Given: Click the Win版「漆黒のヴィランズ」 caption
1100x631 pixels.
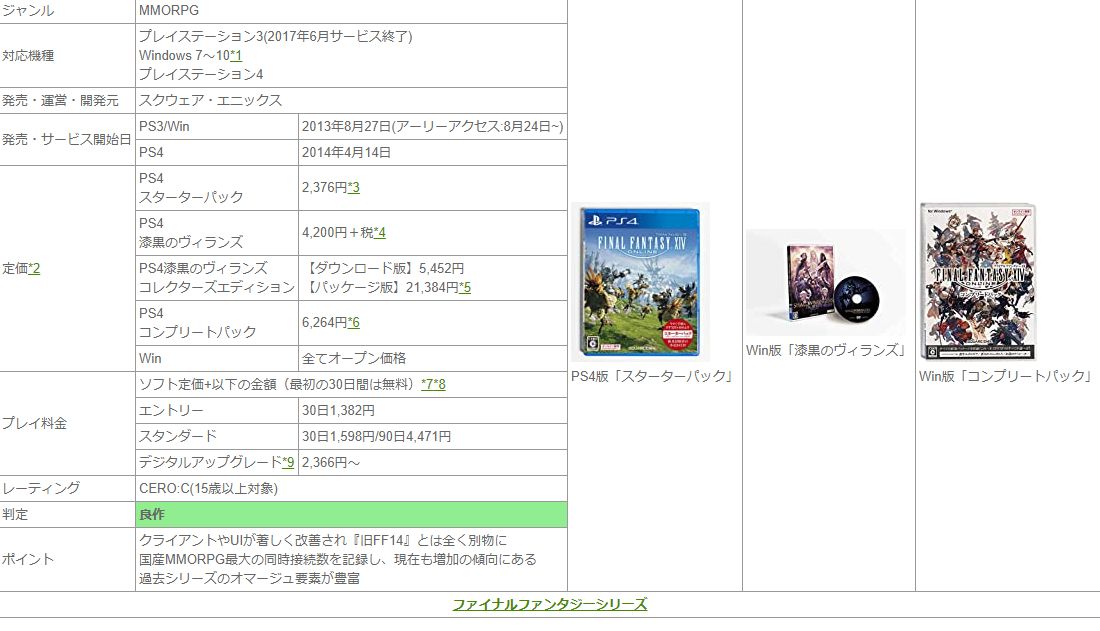Looking at the screenshot, I should pyautogui.click(x=828, y=350).
